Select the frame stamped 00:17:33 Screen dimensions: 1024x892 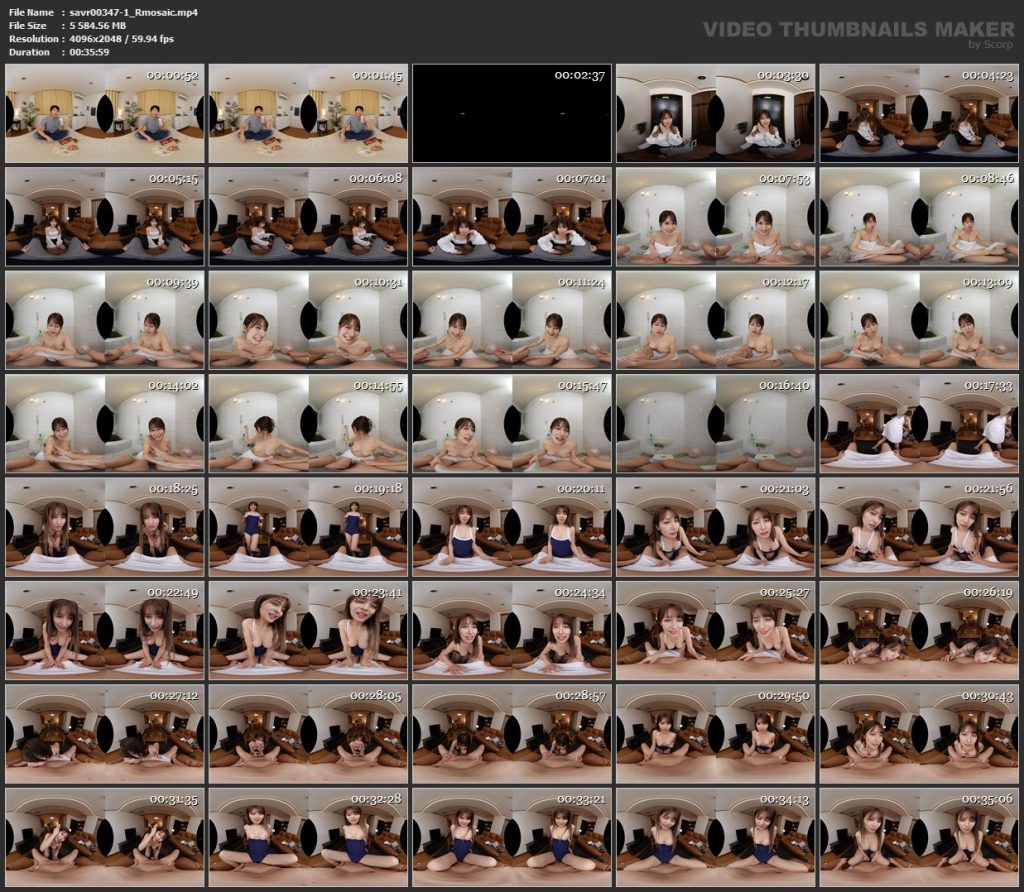pos(919,423)
